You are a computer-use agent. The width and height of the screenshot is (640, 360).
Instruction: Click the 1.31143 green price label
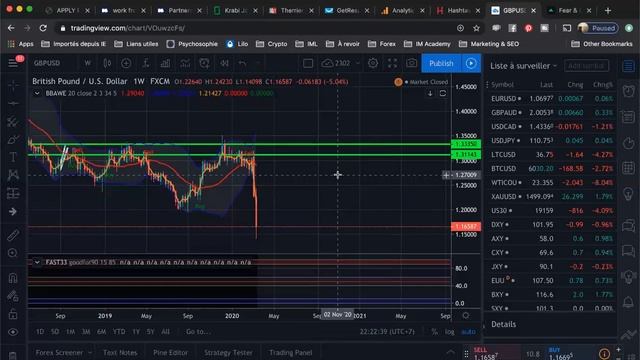point(466,154)
